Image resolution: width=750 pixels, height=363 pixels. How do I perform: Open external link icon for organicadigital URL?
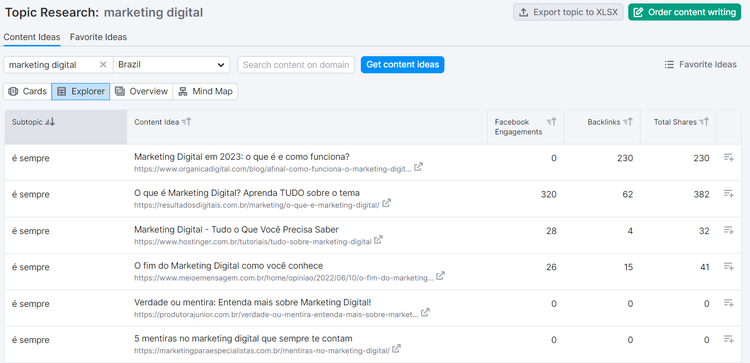click(x=418, y=167)
